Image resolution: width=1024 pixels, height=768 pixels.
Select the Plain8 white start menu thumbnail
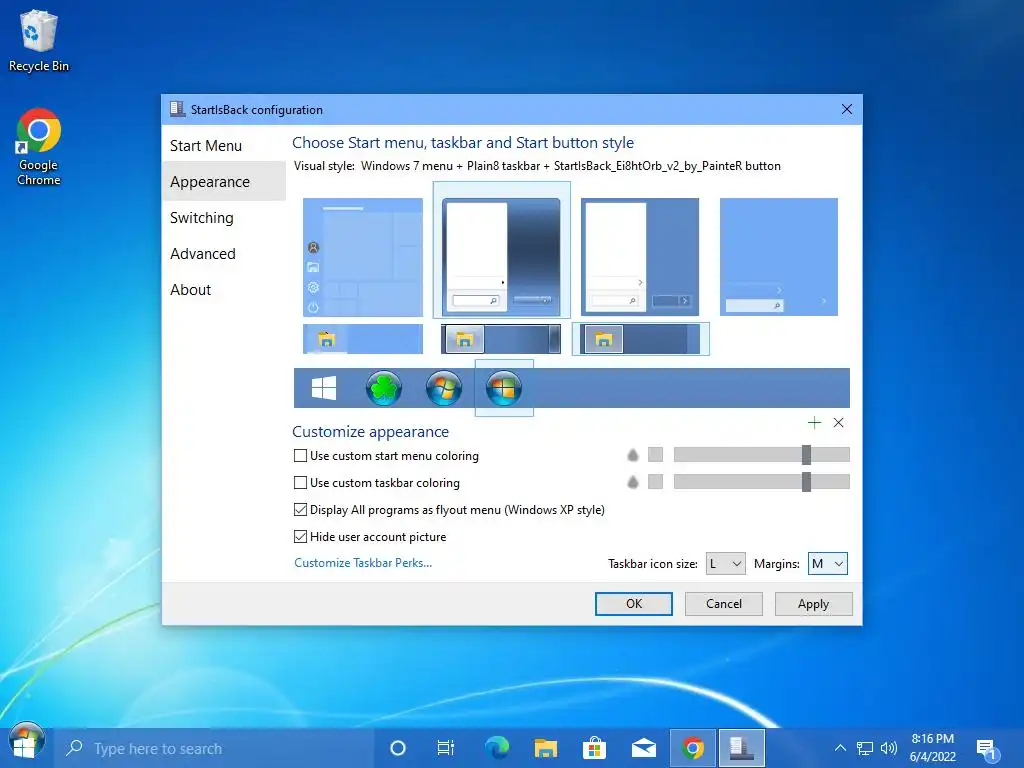640,257
